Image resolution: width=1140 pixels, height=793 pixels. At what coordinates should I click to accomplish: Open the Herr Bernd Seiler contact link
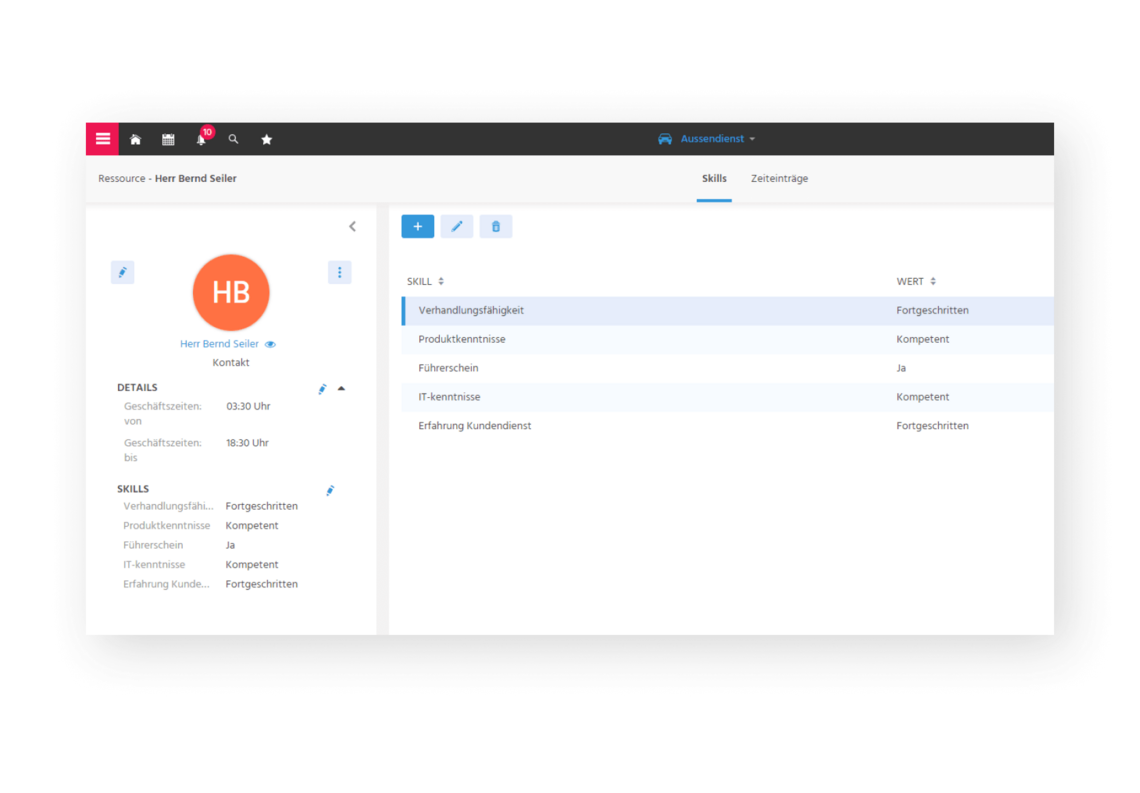click(x=219, y=344)
